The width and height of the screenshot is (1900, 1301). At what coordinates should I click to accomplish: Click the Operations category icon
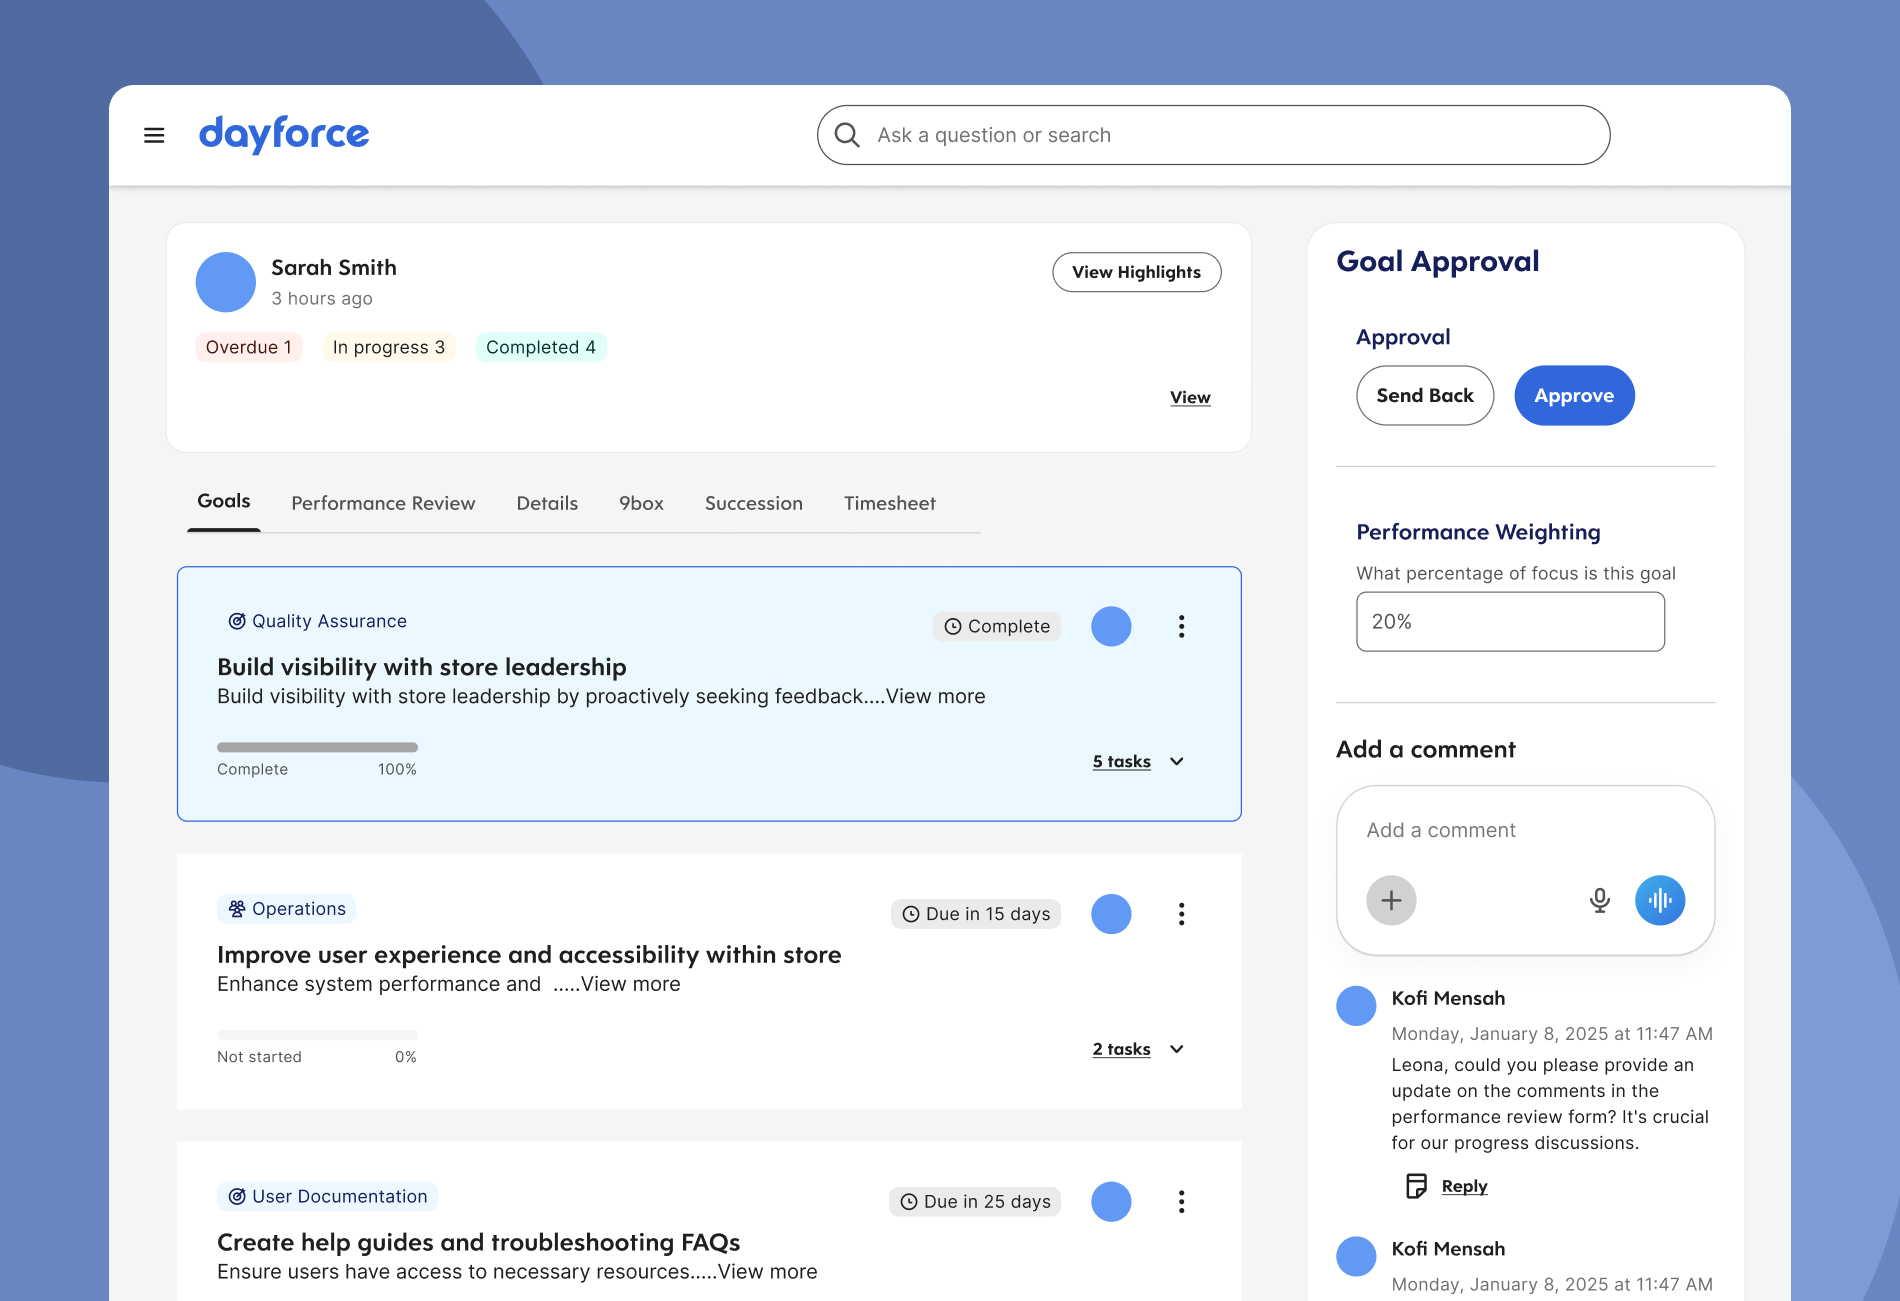click(x=237, y=909)
